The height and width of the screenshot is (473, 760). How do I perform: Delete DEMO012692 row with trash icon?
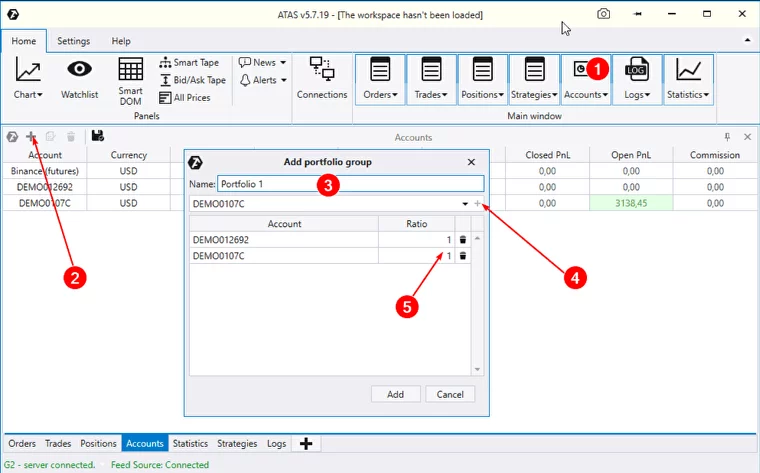coord(462,240)
